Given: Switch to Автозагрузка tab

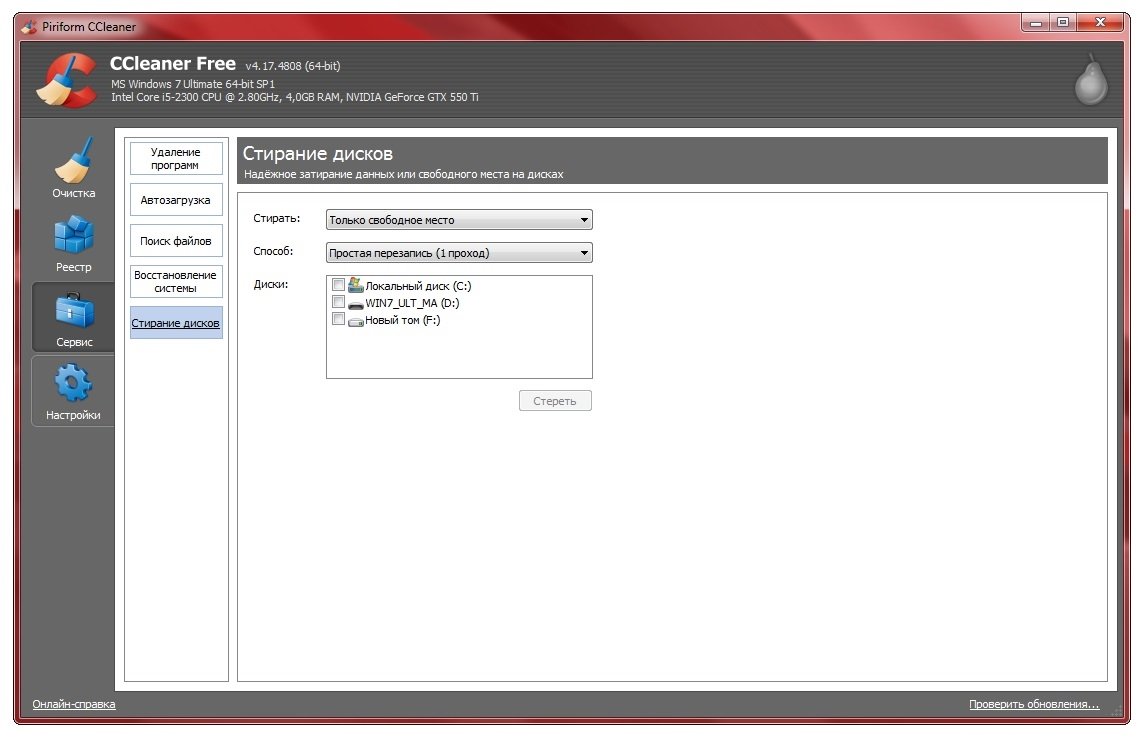Looking at the screenshot, I should (176, 200).
